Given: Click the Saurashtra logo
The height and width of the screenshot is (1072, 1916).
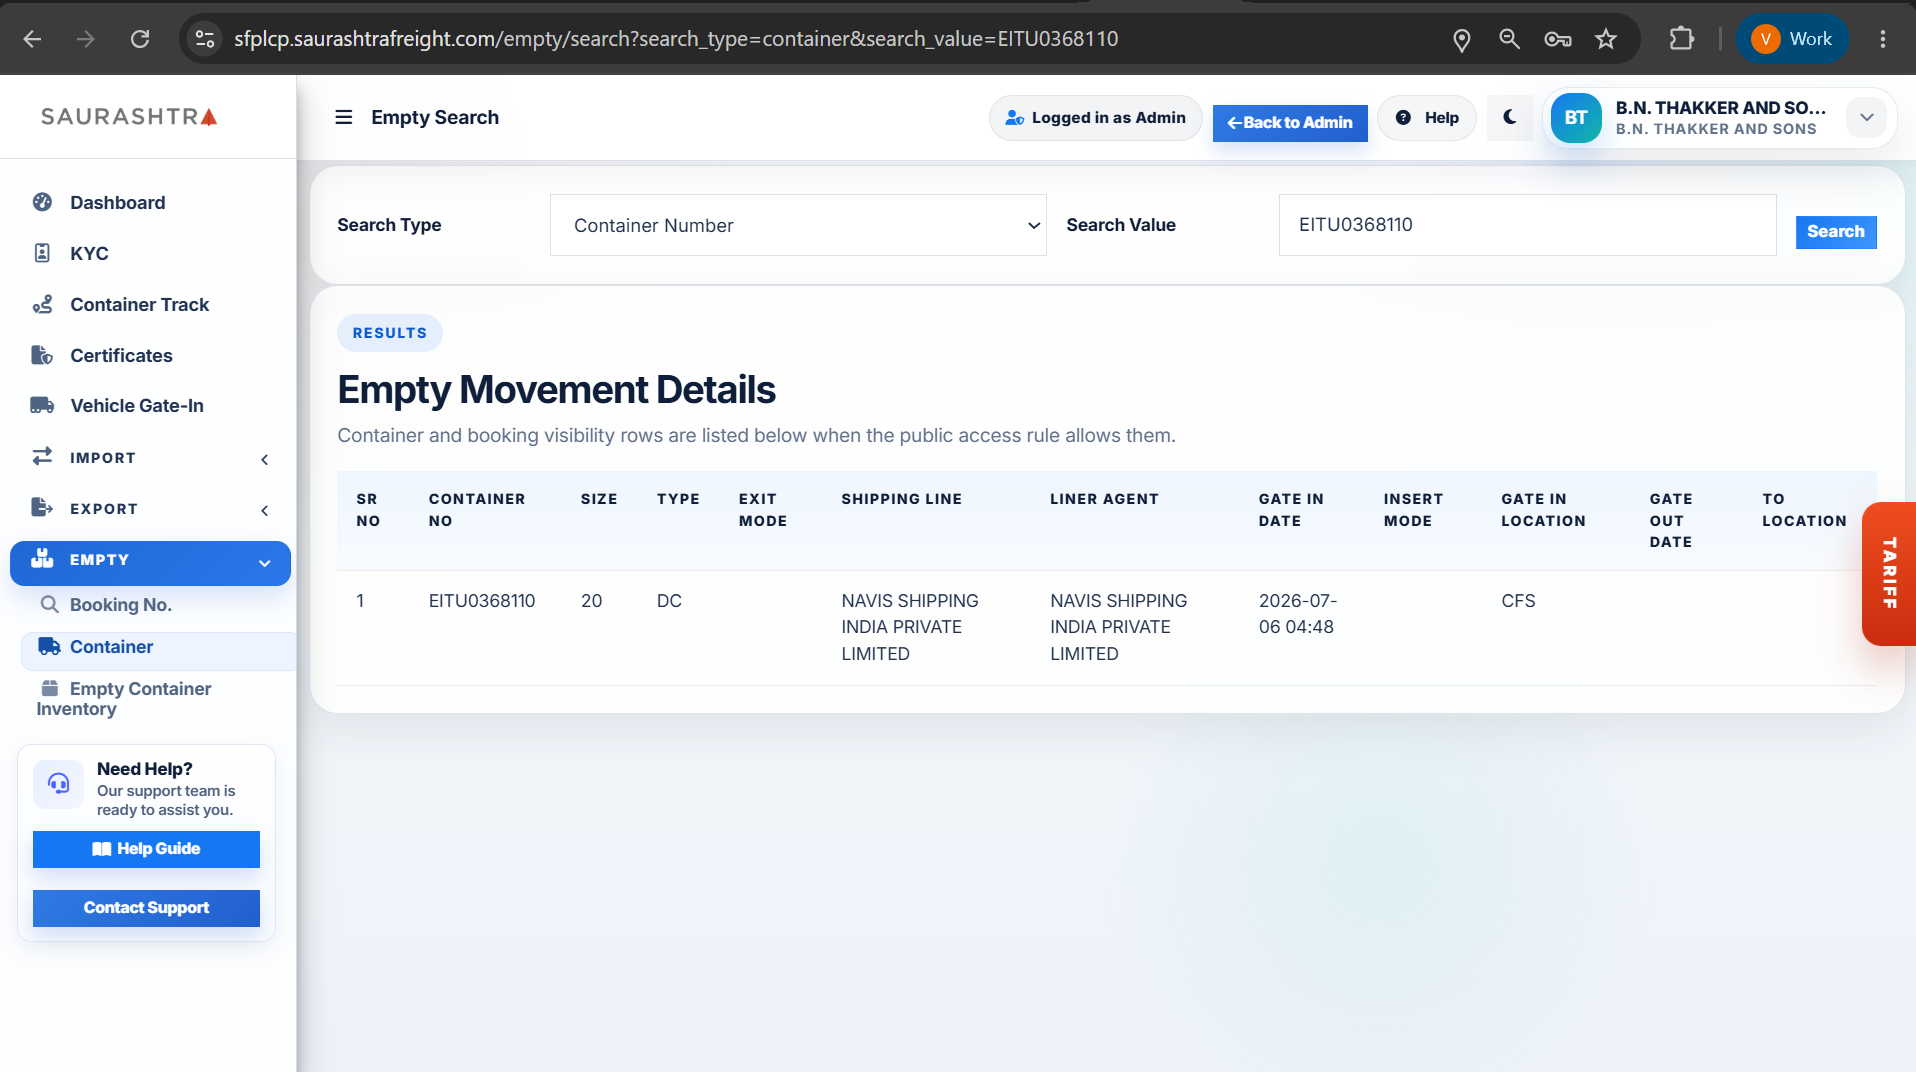Looking at the screenshot, I should click(129, 117).
